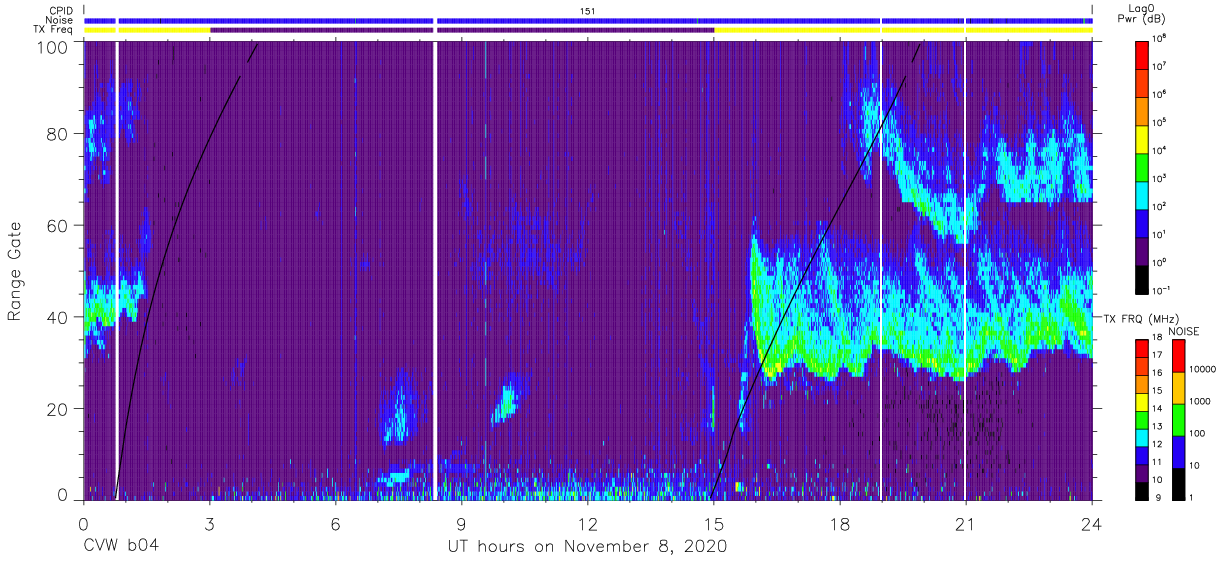Screen dimensions: 1228x567
Task: Click the 18 tick label on the UT hours axis
Action: click(840, 523)
